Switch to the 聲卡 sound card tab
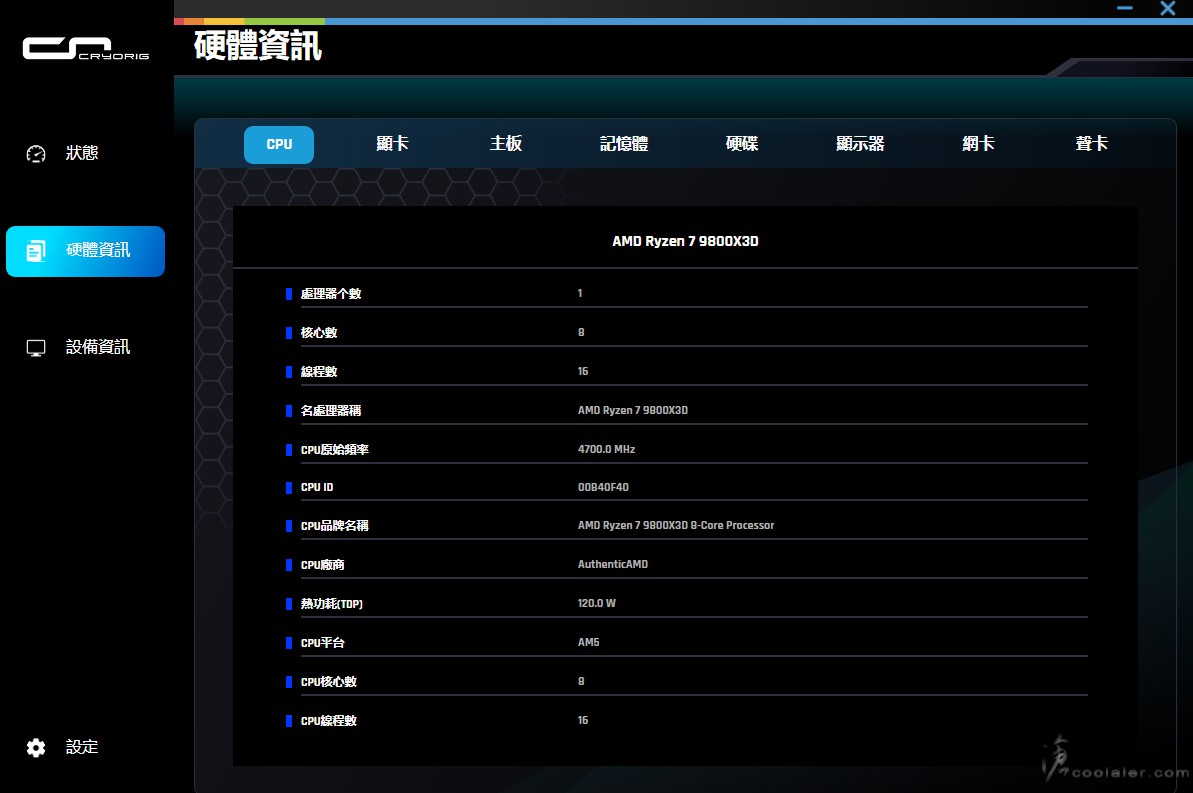 1091,144
